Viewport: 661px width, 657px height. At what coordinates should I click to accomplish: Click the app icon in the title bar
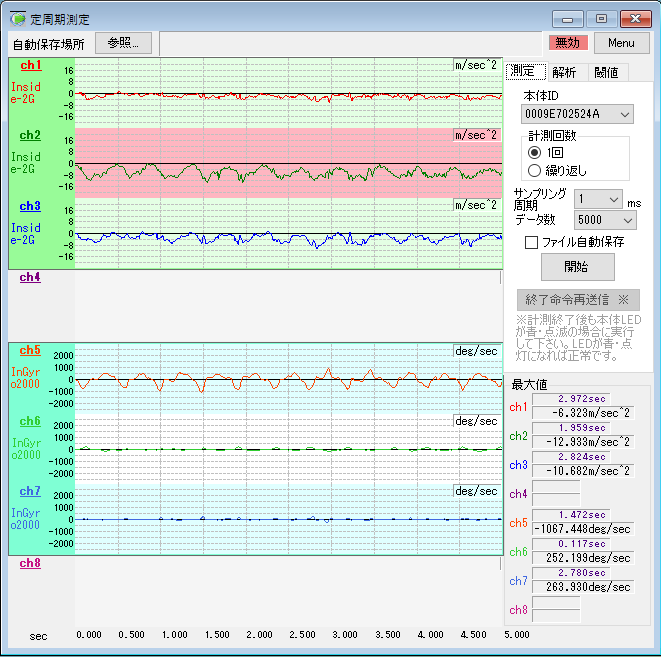pos(18,19)
